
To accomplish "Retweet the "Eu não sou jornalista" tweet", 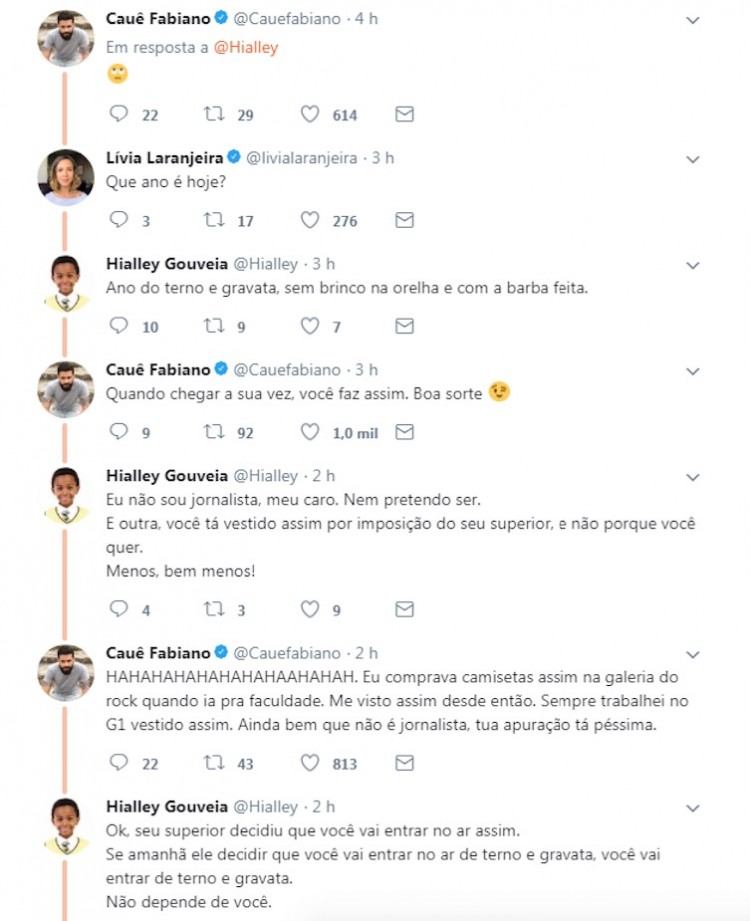I will tap(214, 609).
